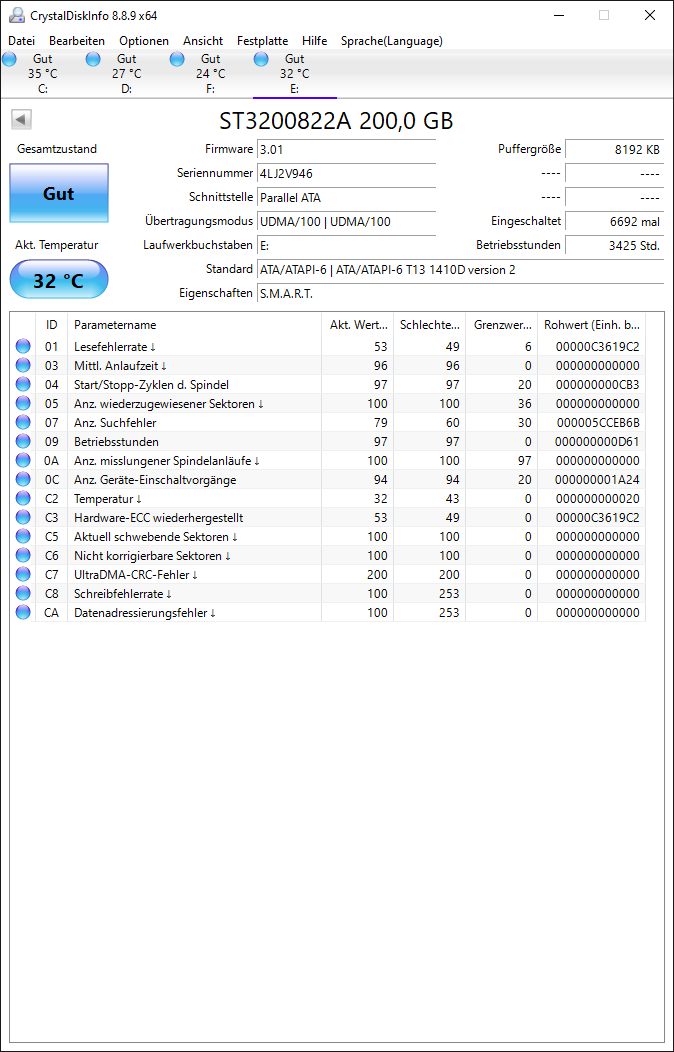Viewport: 674px width, 1052px height.
Task: Open the Festplatte menu
Action: coord(262,41)
